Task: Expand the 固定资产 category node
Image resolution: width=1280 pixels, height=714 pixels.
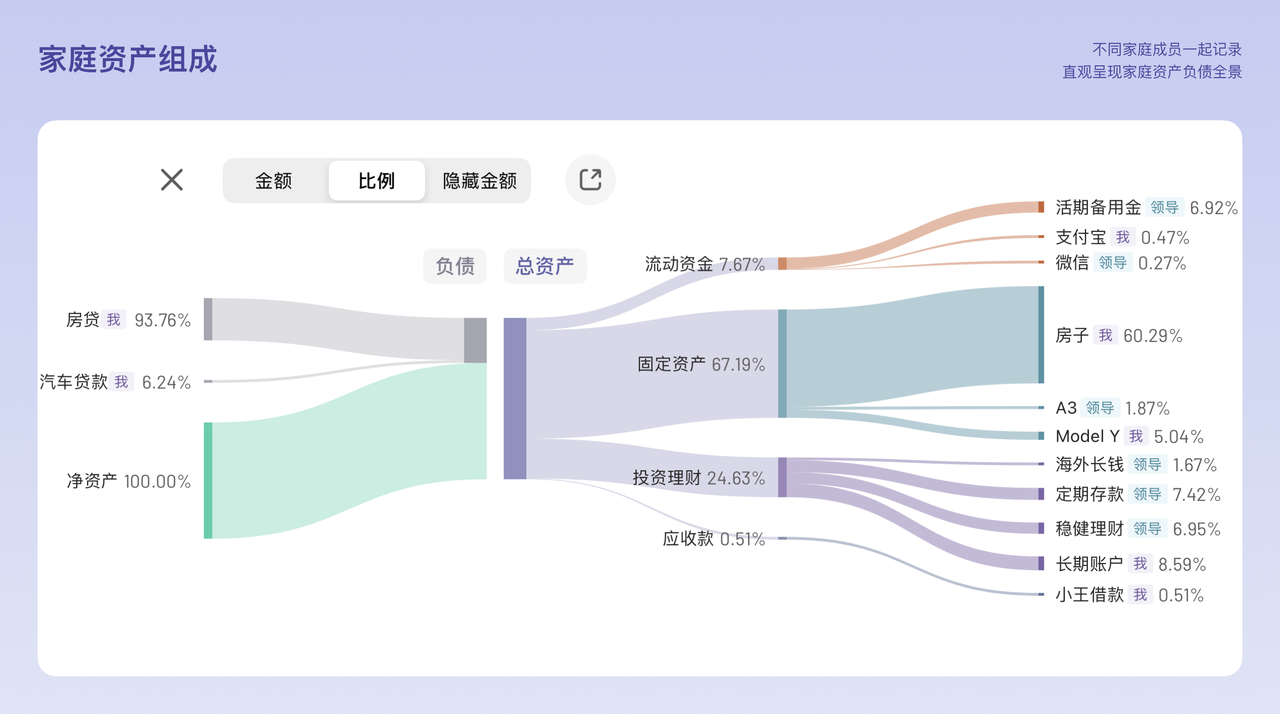Action: pyautogui.click(x=782, y=364)
